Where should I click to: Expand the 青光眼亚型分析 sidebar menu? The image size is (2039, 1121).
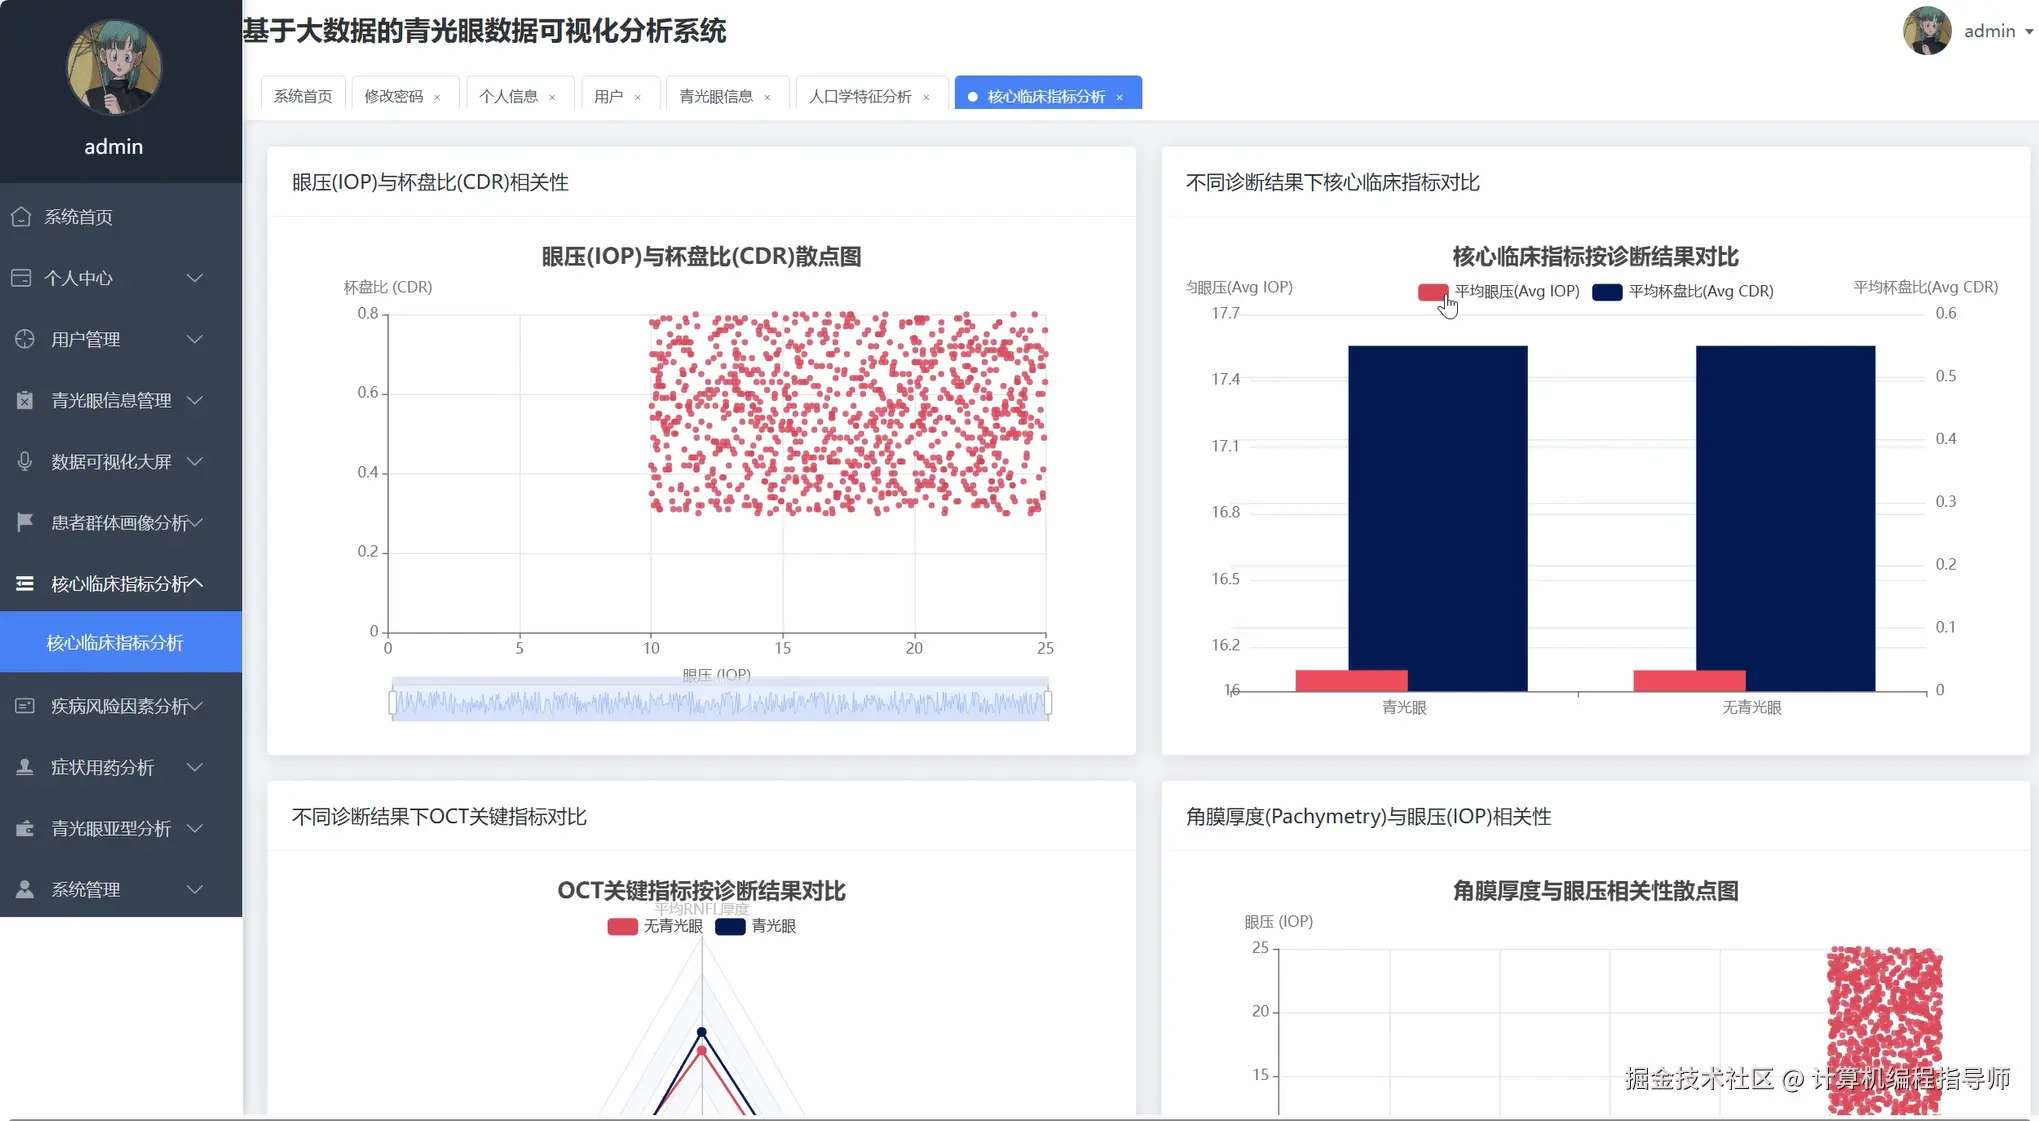110,828
